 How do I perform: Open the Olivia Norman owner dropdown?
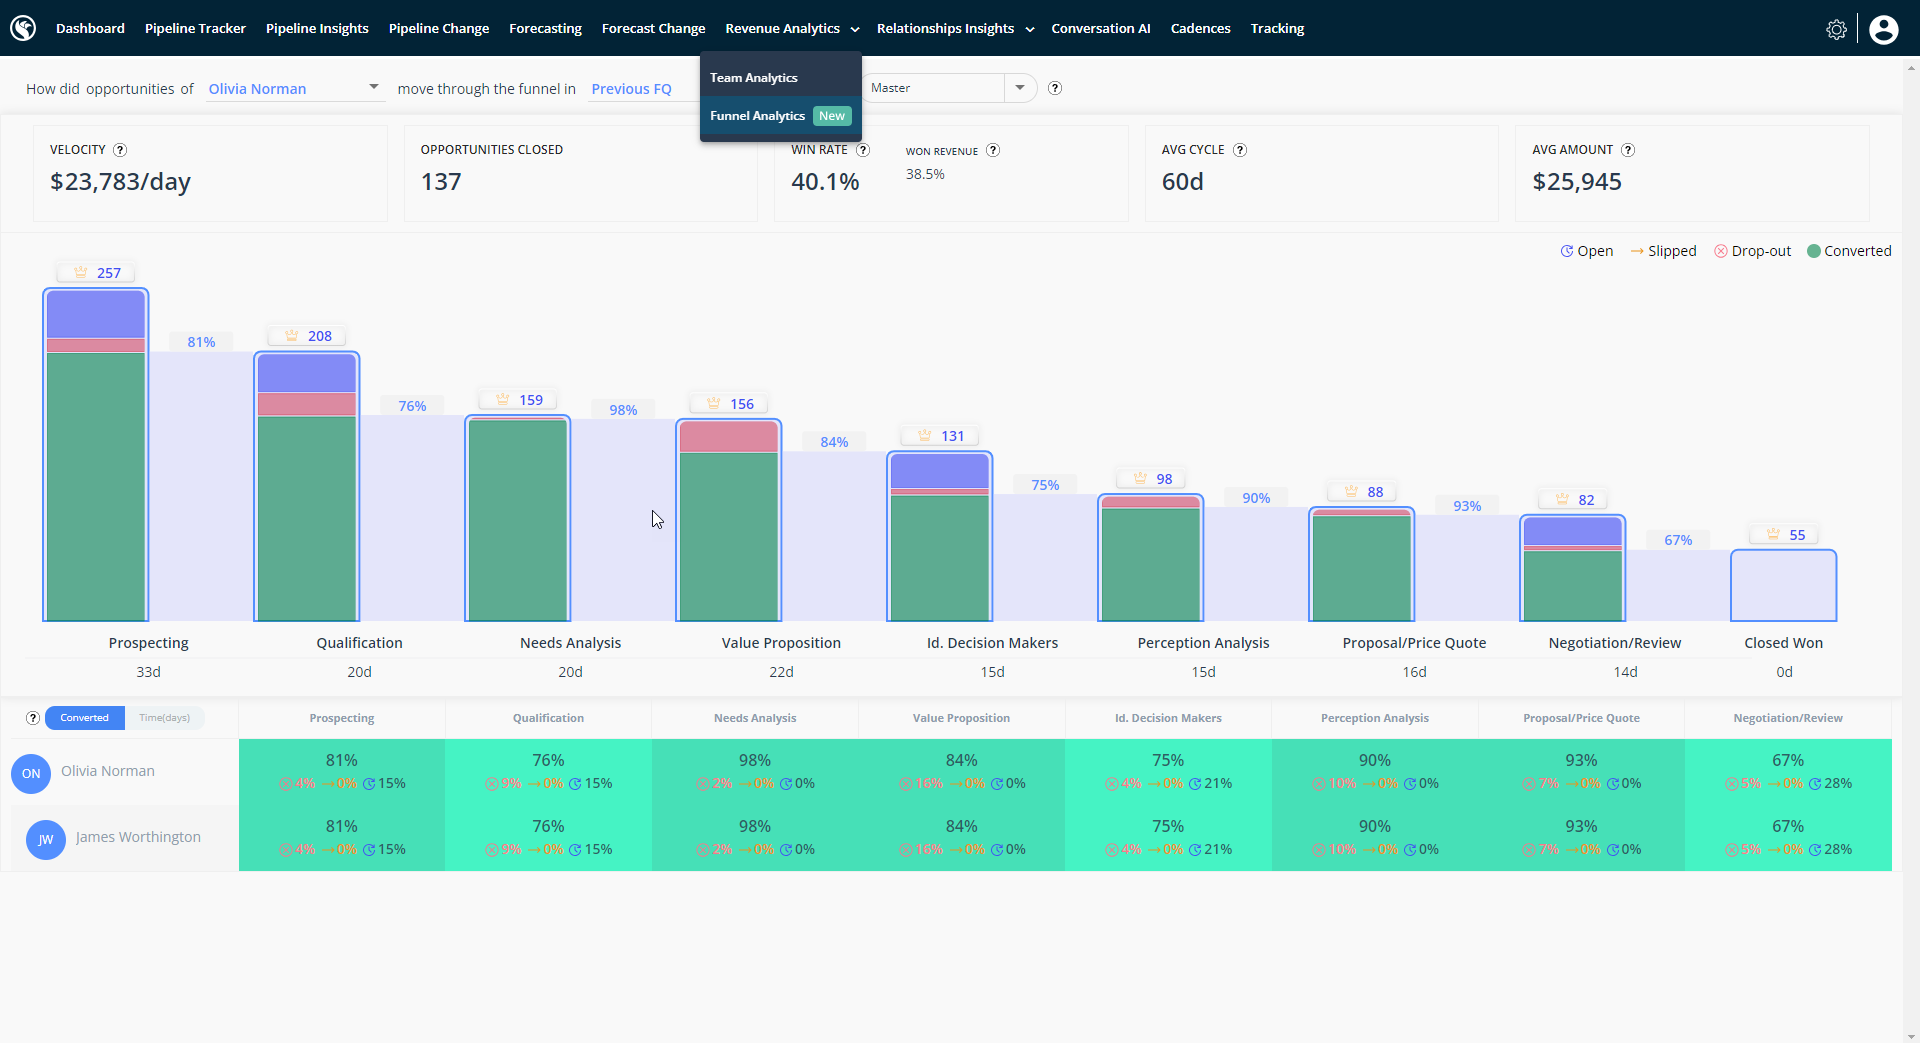(294, 89)
